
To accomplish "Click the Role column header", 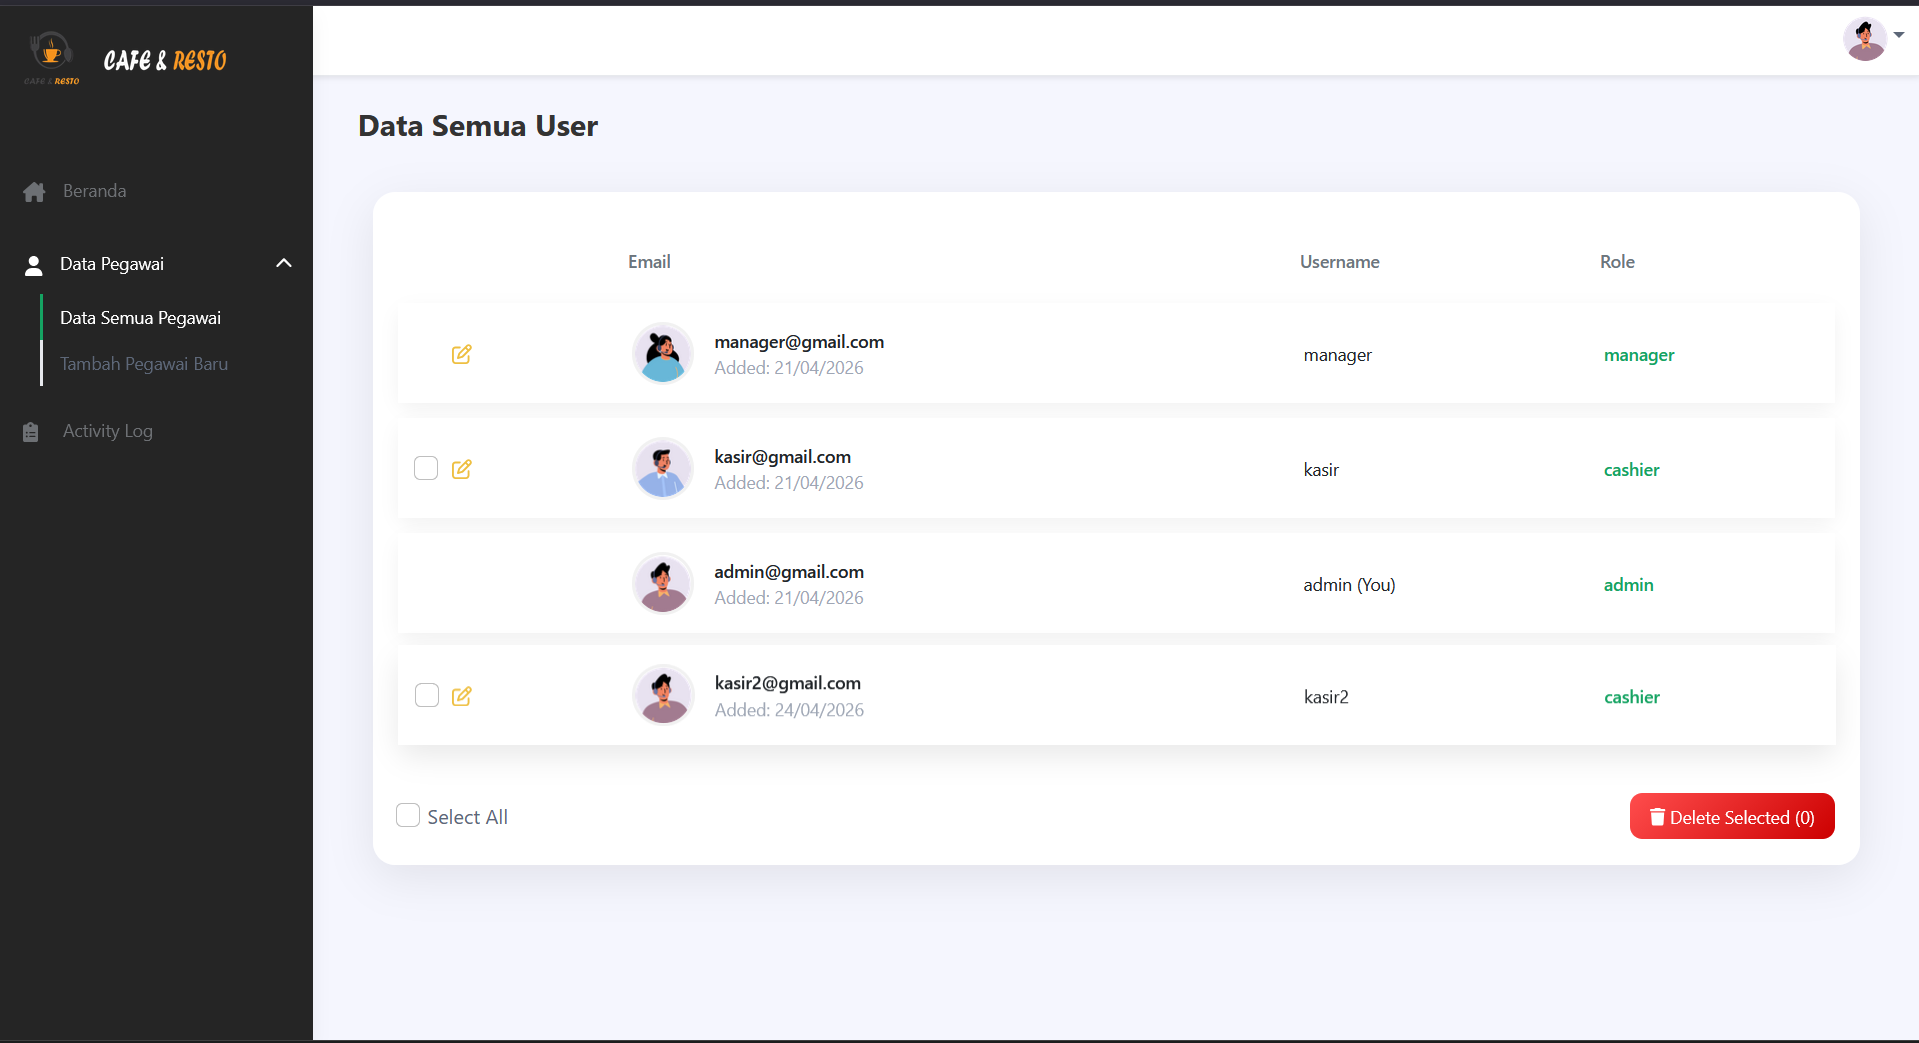I will click(x=1617, y=262).
